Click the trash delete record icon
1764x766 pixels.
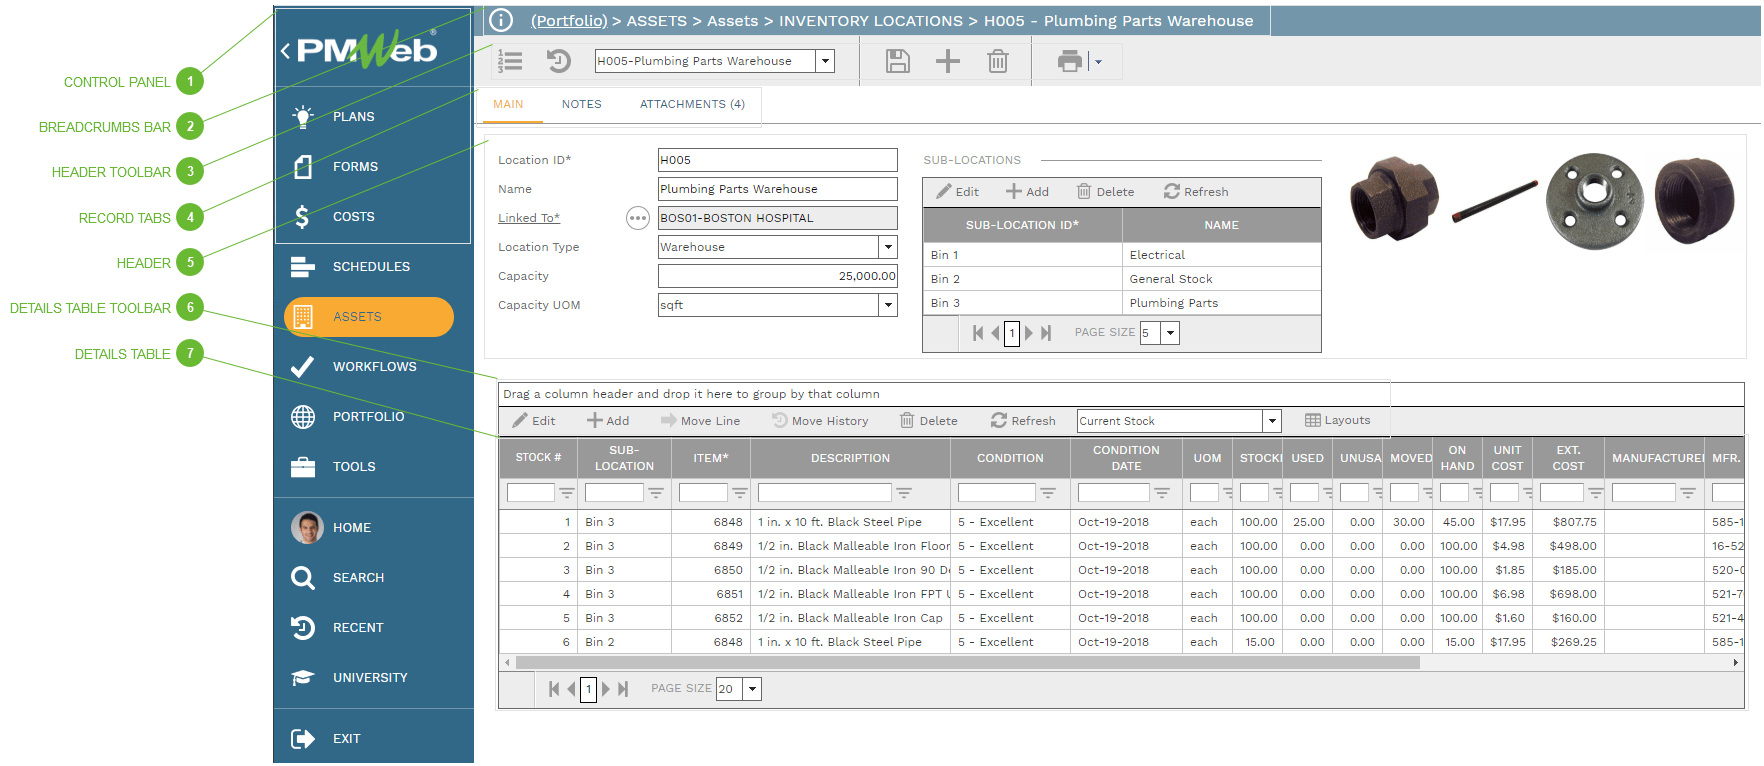point(997,61)
